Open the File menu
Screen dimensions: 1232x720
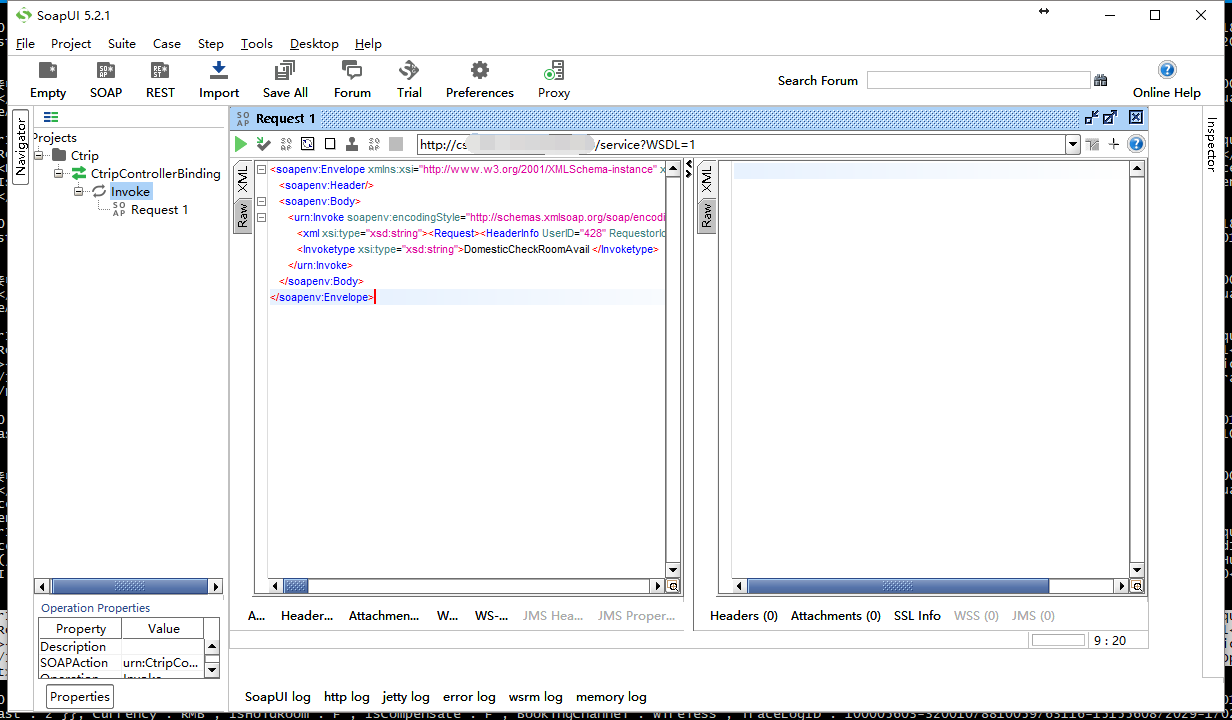coord(26,43)
